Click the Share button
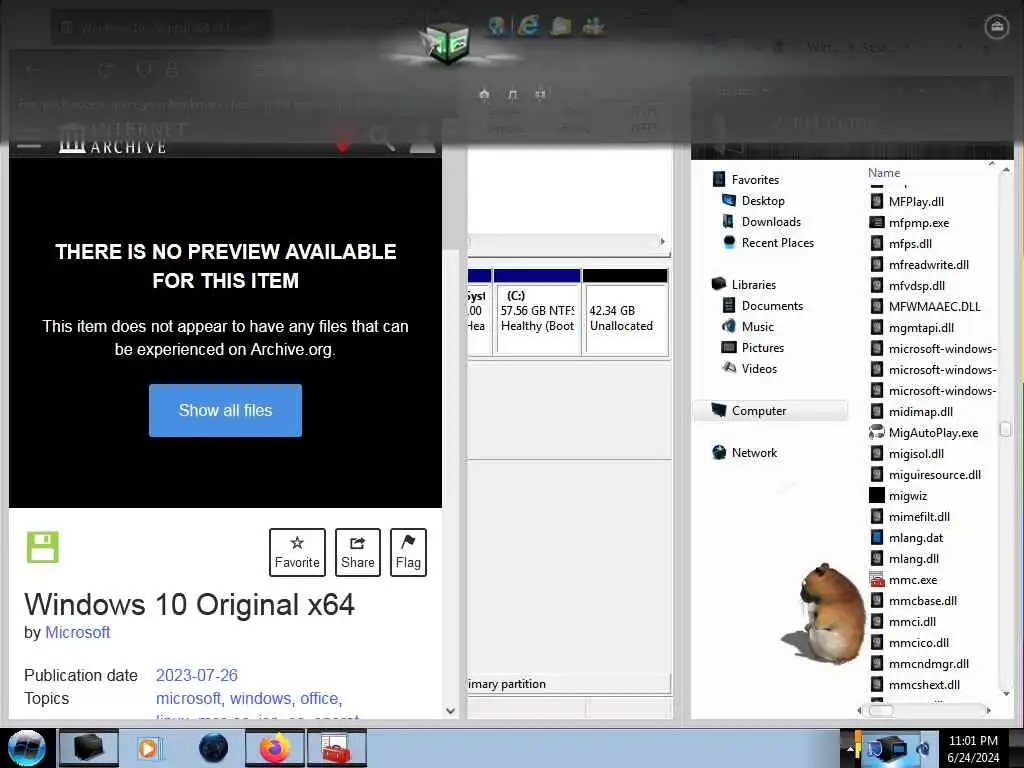Viewport: 1024px width, 768px height. (358, 552)
